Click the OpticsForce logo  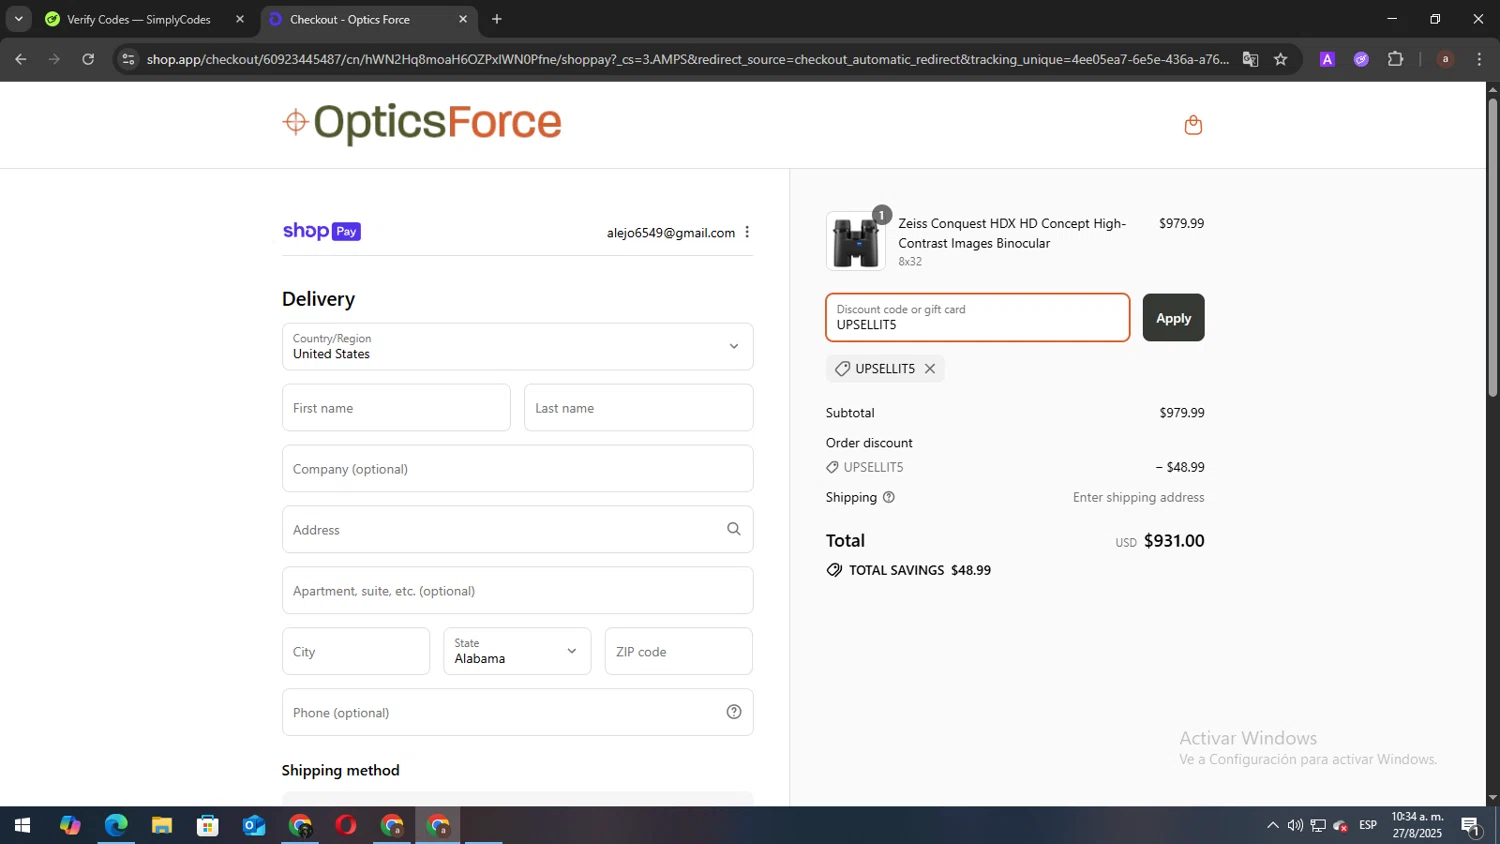[x=422, y=123]
